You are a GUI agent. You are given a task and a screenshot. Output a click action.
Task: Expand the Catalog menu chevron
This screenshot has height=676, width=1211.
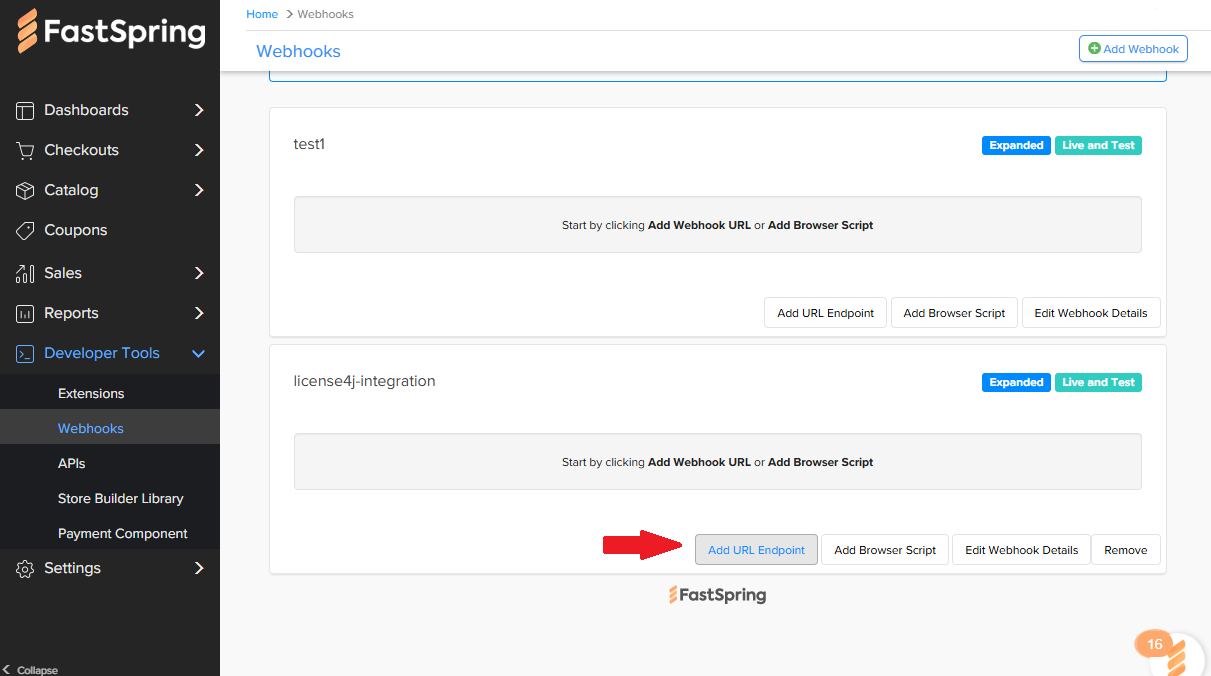[x=199, y=190]
